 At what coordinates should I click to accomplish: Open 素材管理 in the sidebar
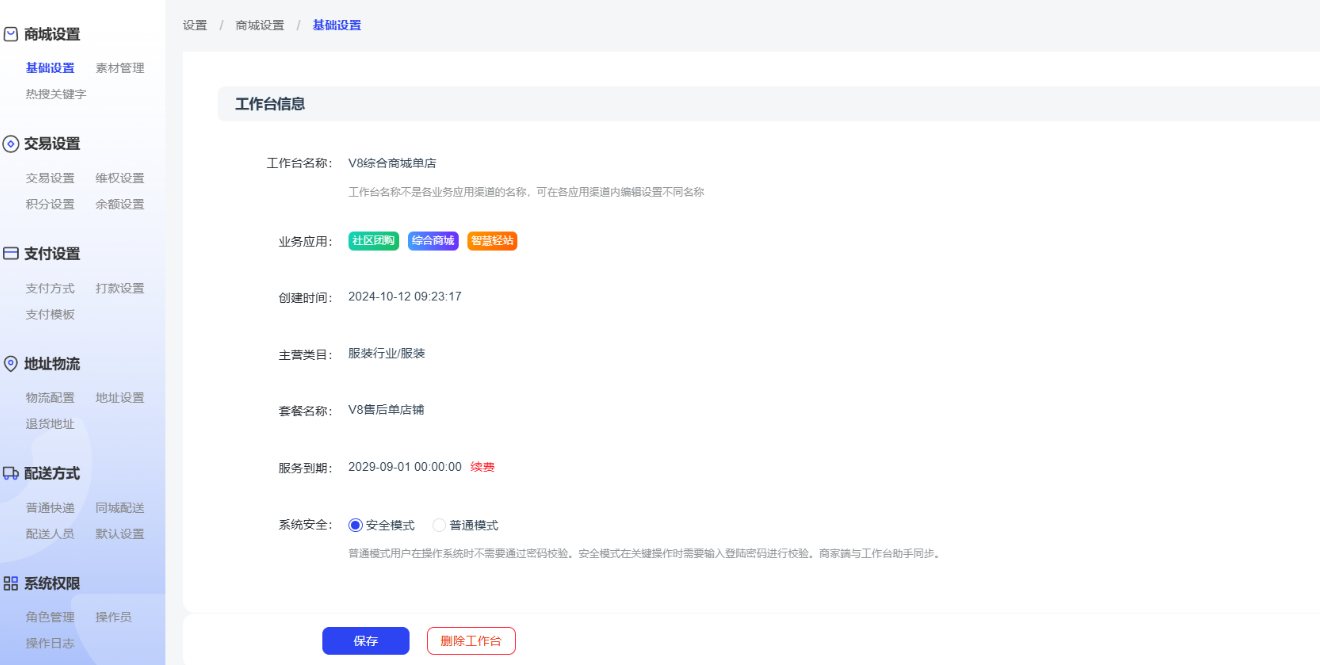pyautogui.click(x=120, y=68)
